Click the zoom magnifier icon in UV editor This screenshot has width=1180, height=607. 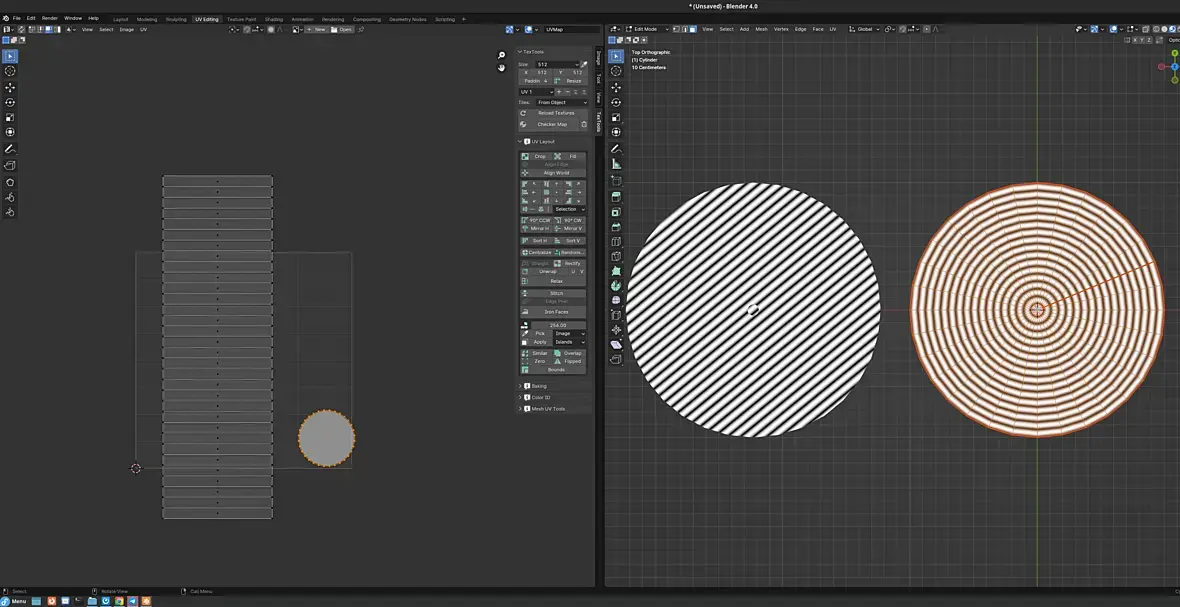(502, 56)
